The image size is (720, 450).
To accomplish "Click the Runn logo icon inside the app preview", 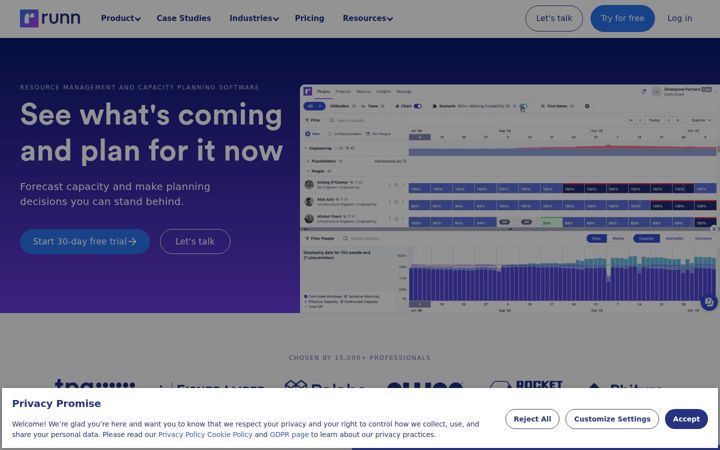I will pyautogui.click(x=308, y=91).
